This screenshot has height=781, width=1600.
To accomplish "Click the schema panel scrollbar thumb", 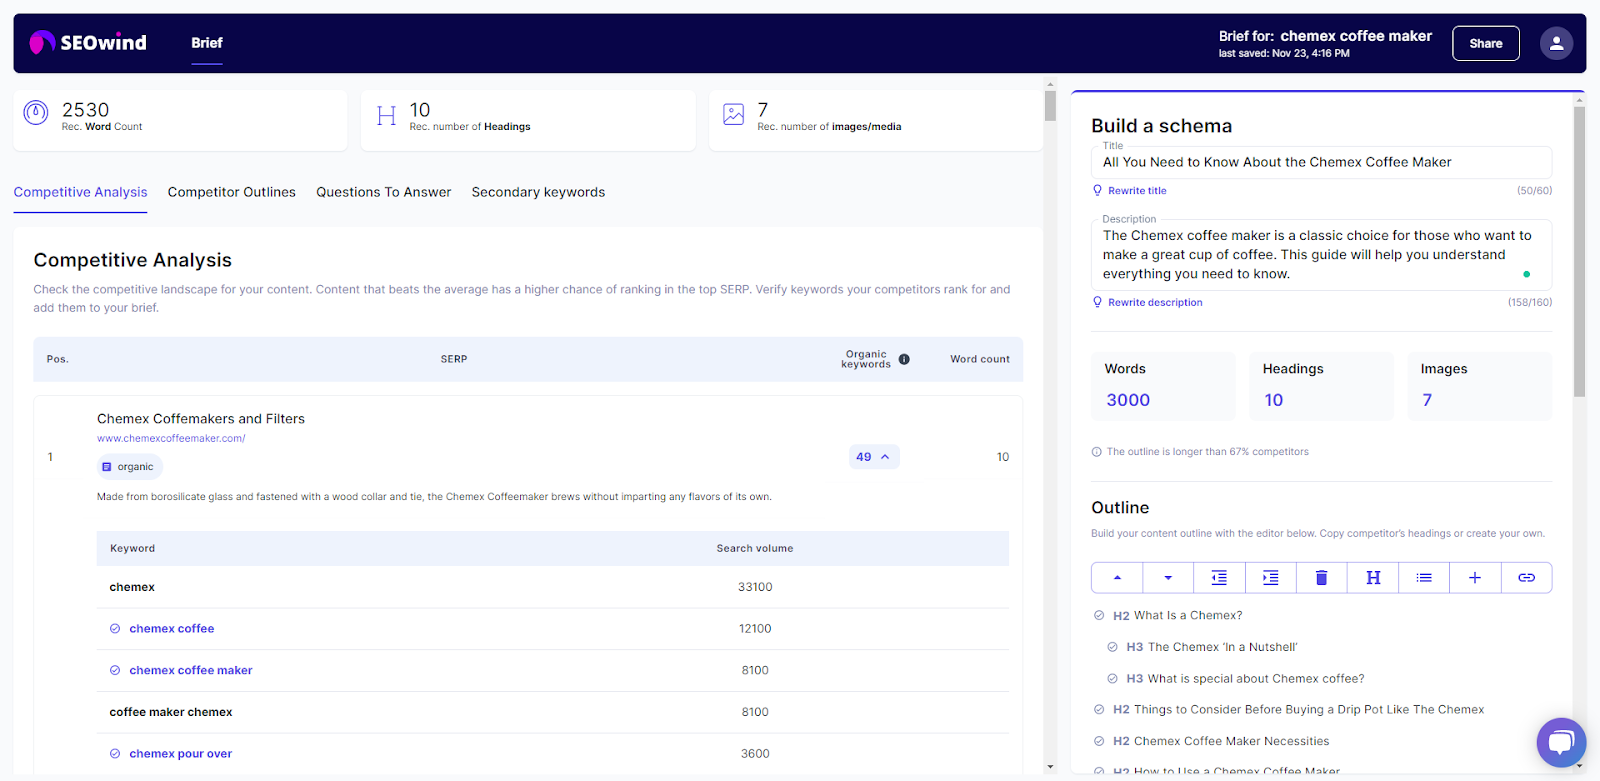I will click(1580, 252).
